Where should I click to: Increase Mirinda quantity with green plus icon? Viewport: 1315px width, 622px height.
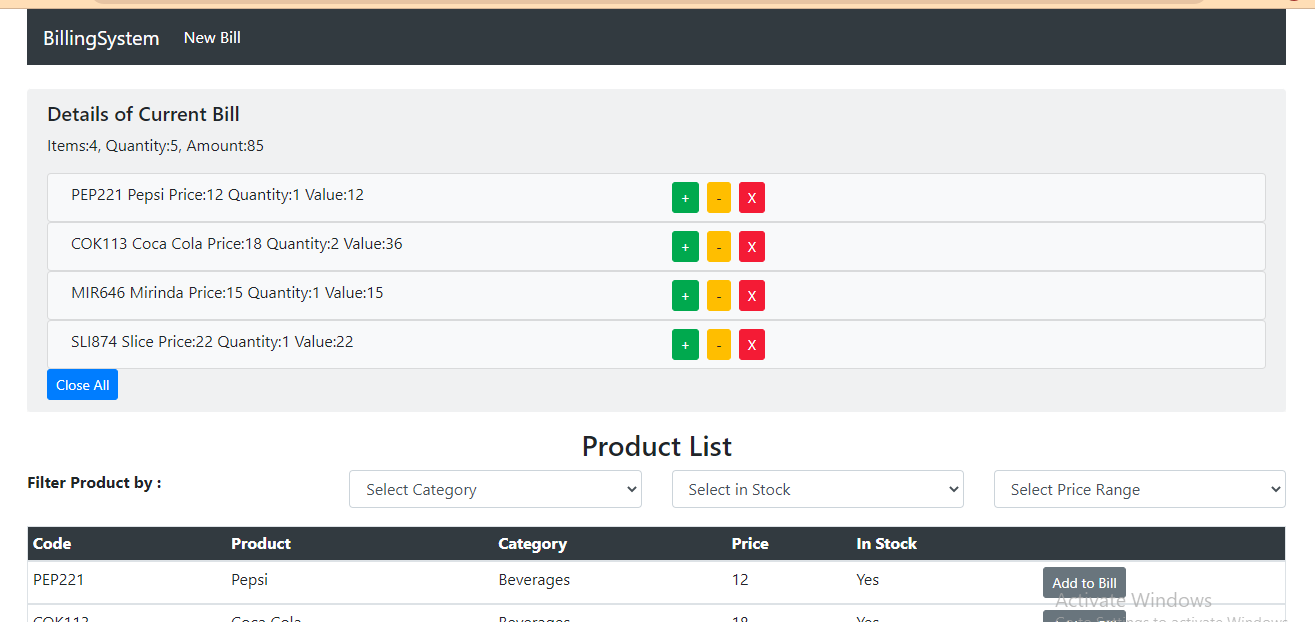point(685,295)
